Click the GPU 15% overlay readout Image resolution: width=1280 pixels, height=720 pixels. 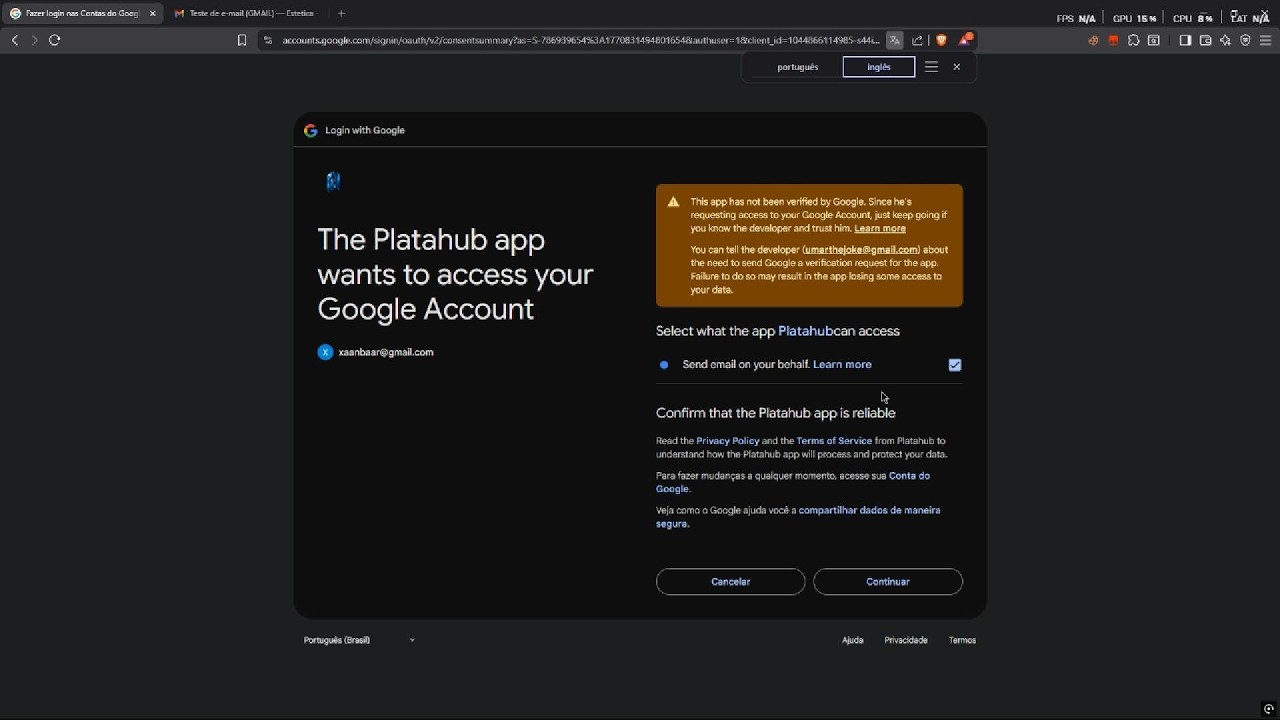(x=1134, y=18)
